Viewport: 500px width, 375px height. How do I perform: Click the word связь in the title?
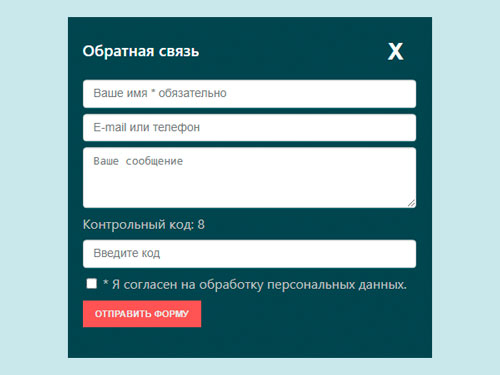coord(179,52)
